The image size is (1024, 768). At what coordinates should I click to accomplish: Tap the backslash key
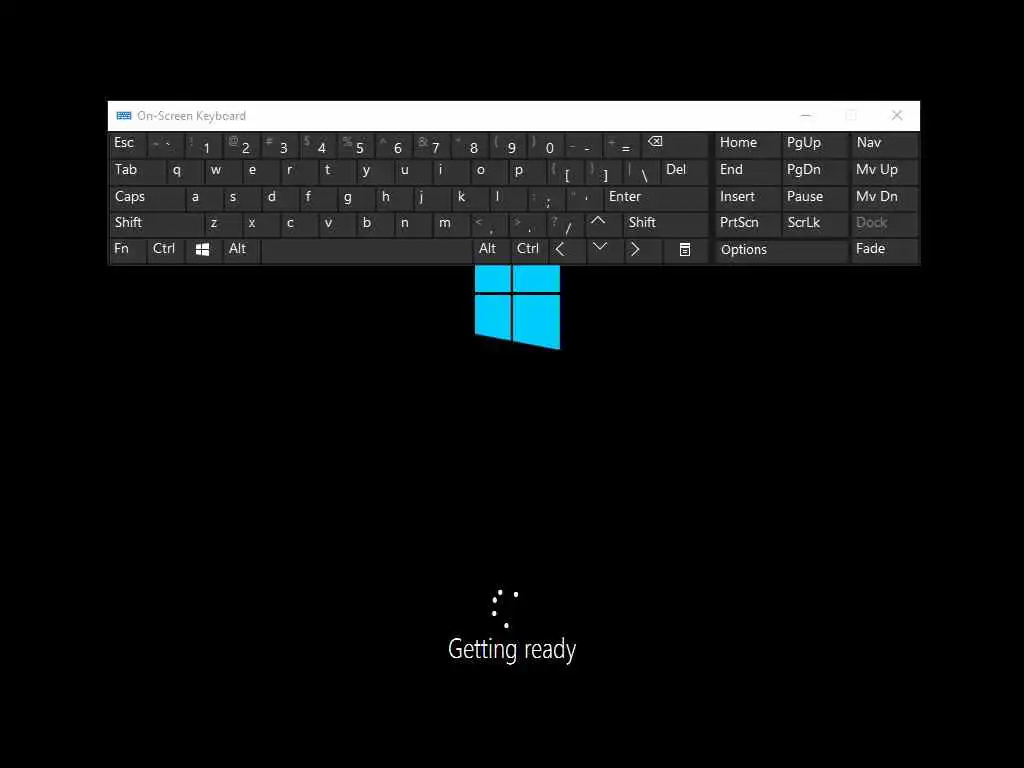641,171
